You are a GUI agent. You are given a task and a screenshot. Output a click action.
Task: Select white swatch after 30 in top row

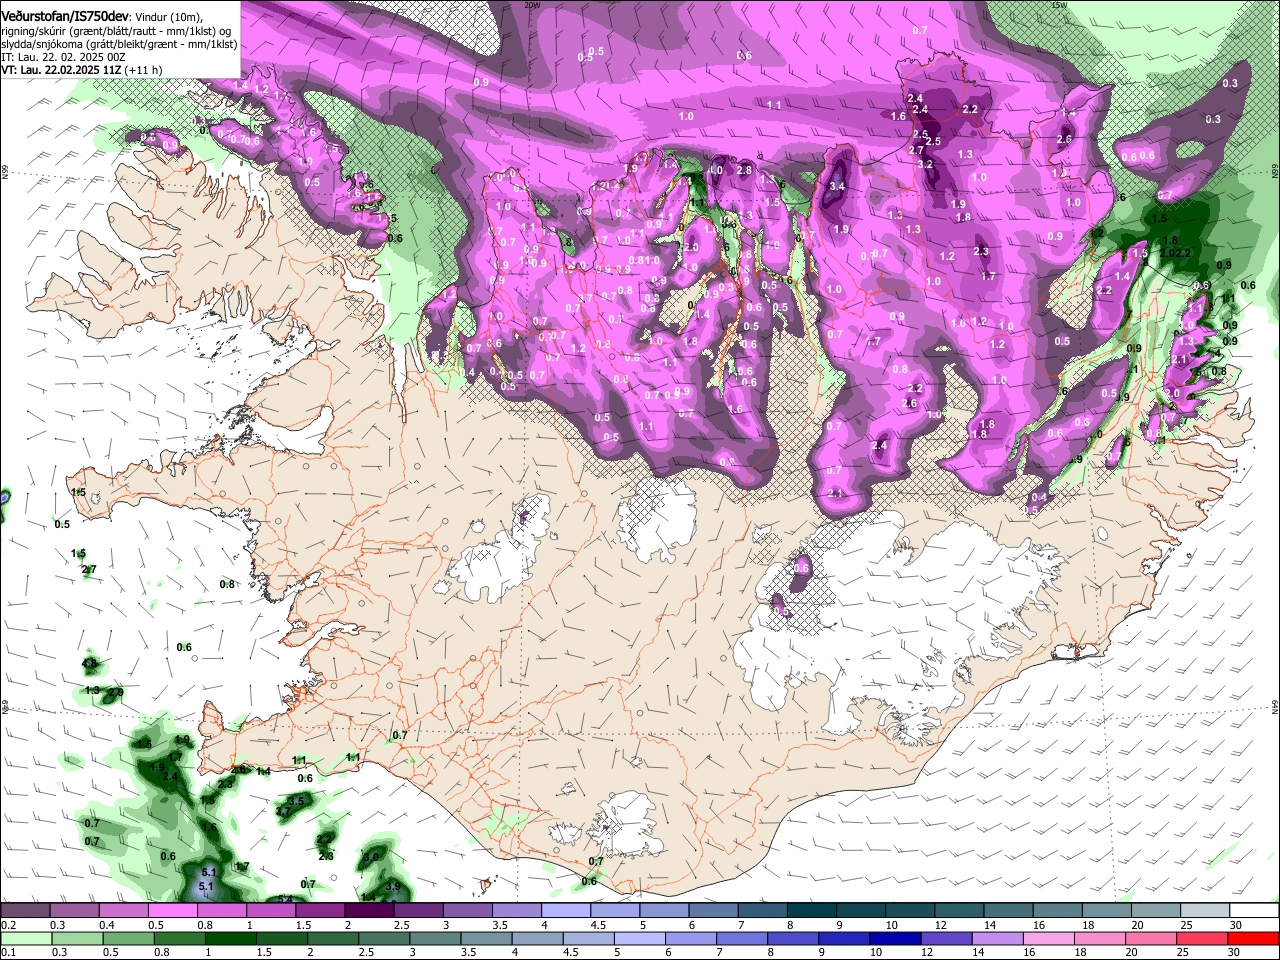1255,910
